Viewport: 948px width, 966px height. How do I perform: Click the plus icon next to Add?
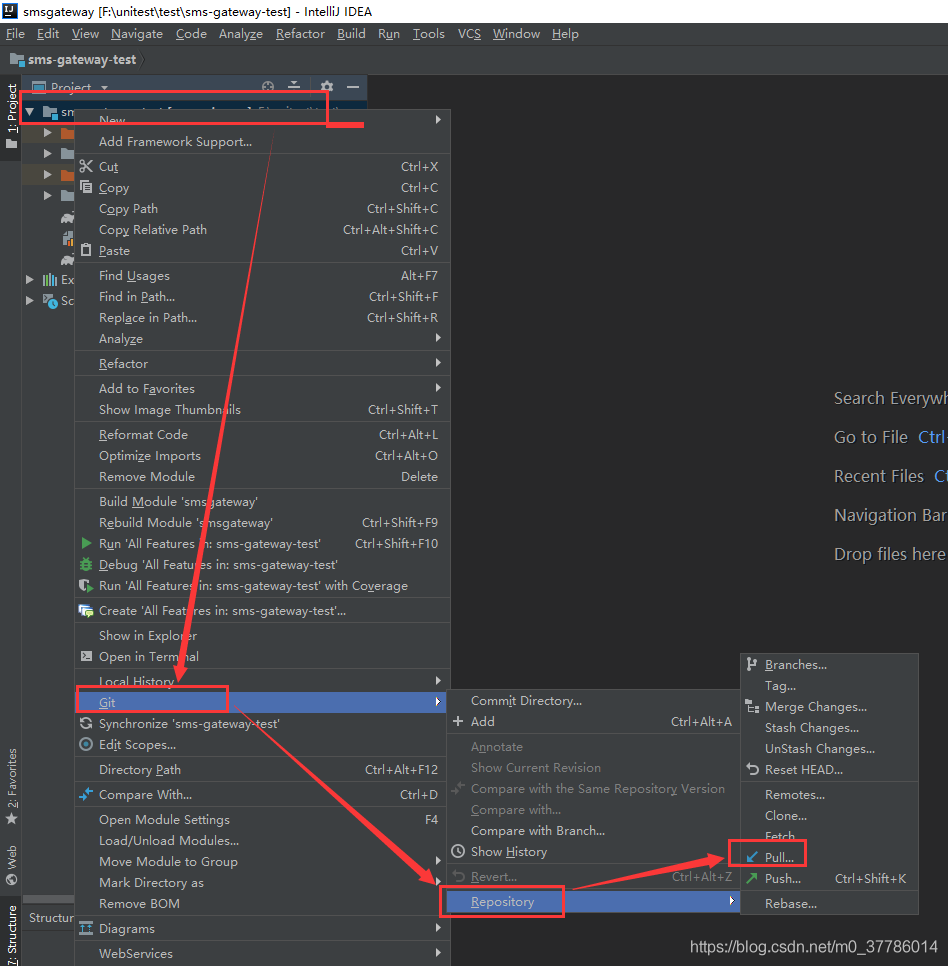[458, 721]
